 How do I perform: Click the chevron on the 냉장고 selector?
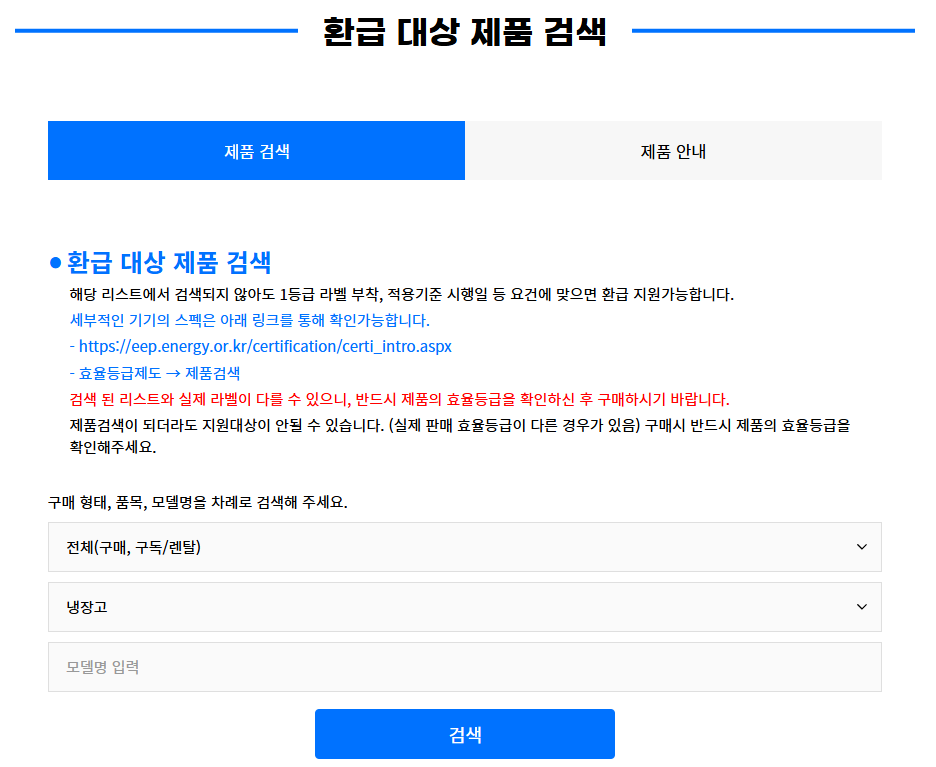pyautogui.click(x=862, y=607)
